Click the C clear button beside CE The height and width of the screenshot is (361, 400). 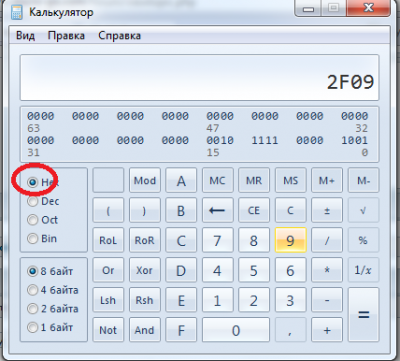[290, 211]
